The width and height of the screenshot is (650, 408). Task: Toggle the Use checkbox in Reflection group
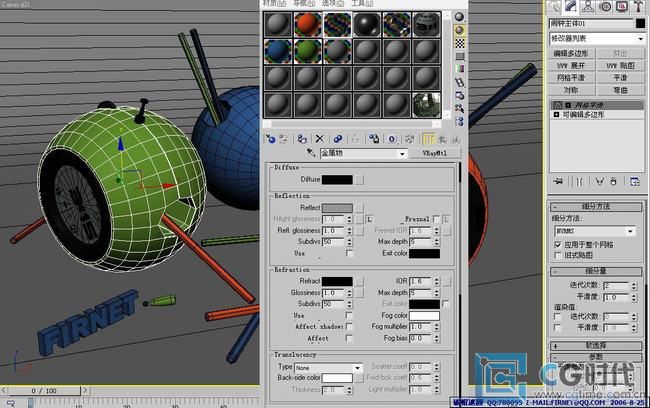click(x=349, y=253)
